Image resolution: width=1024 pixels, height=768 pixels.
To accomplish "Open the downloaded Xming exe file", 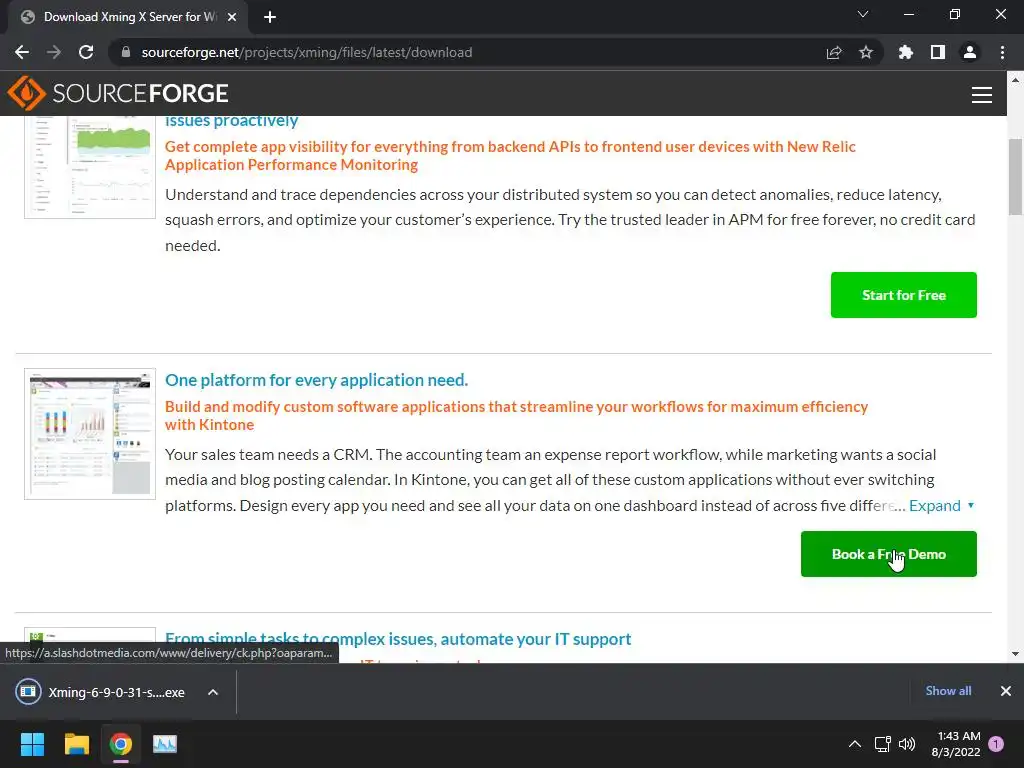I will click(101, 692).
